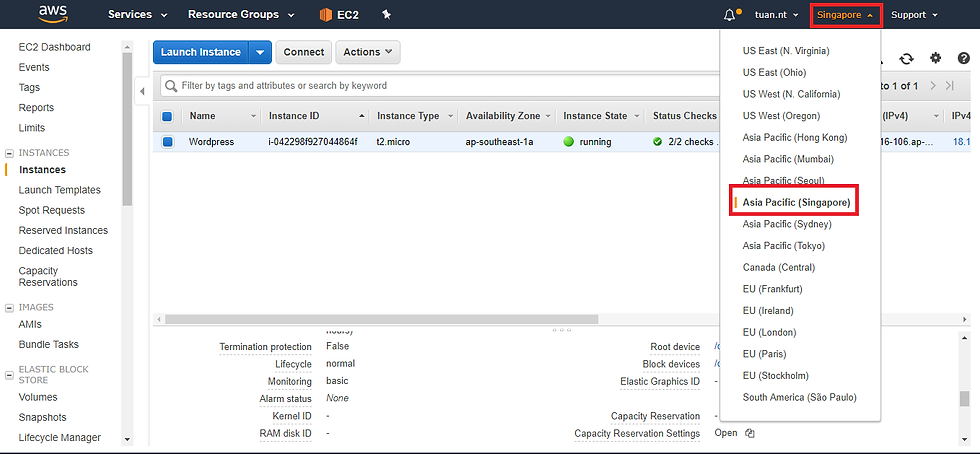Open the Support menu
The width and height of the screenshot is (980, 454).
[914, 14]
